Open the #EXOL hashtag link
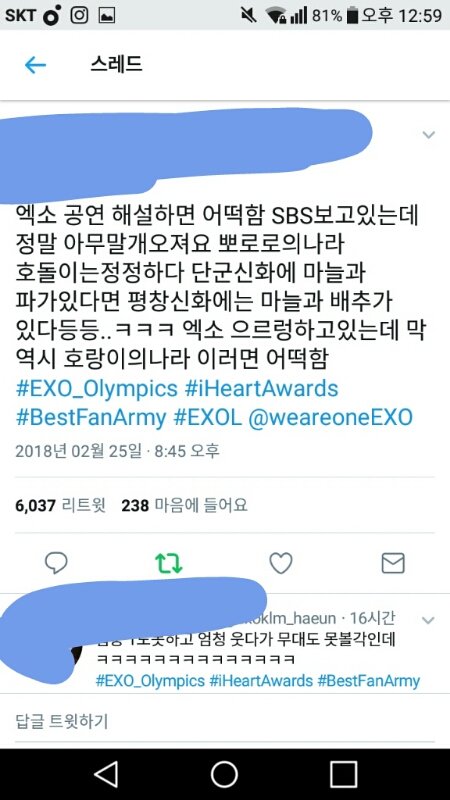450x800 pixels. [x=207, y=418]
